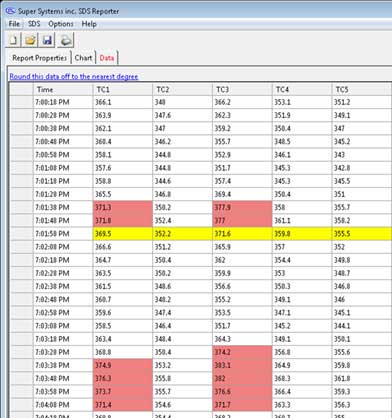Click the New report toolbar icon

pyautogui.click(x=13, y=40)
